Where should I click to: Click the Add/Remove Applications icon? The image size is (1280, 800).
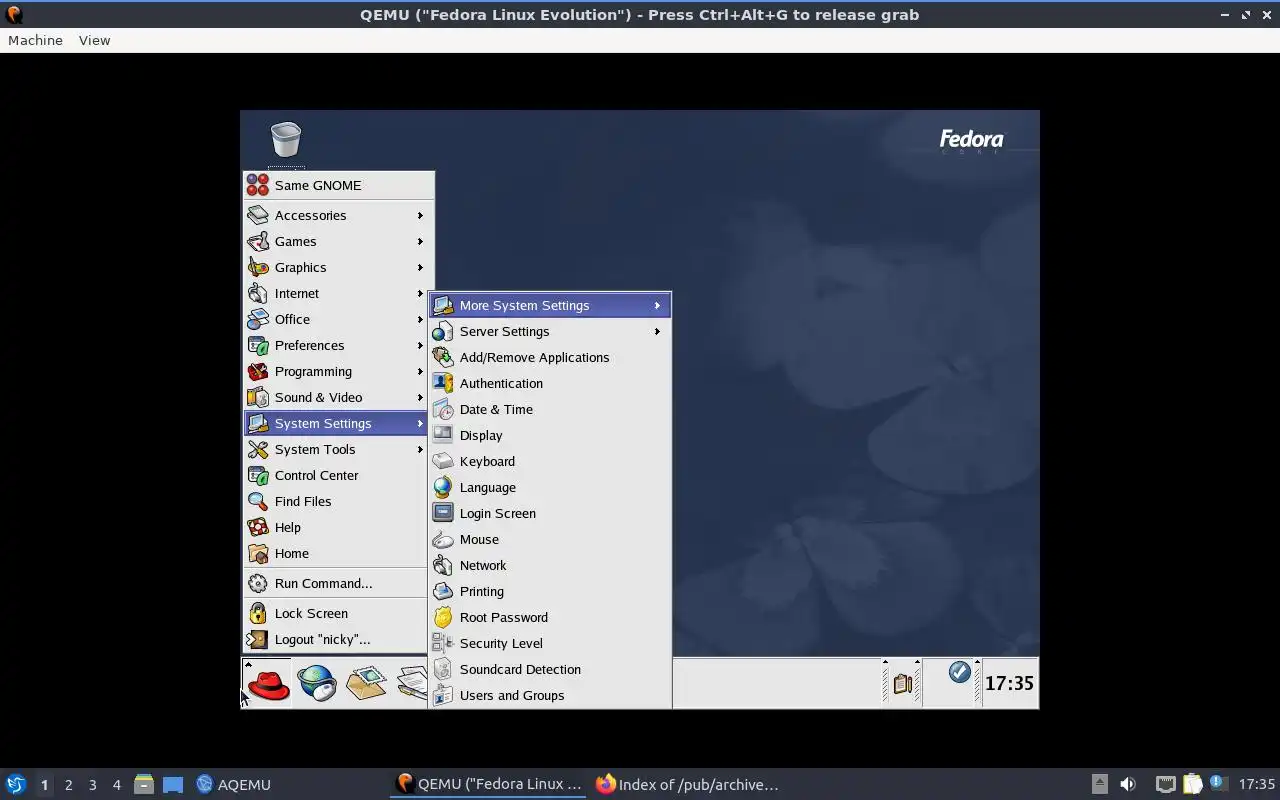click(x=443, y=357)
